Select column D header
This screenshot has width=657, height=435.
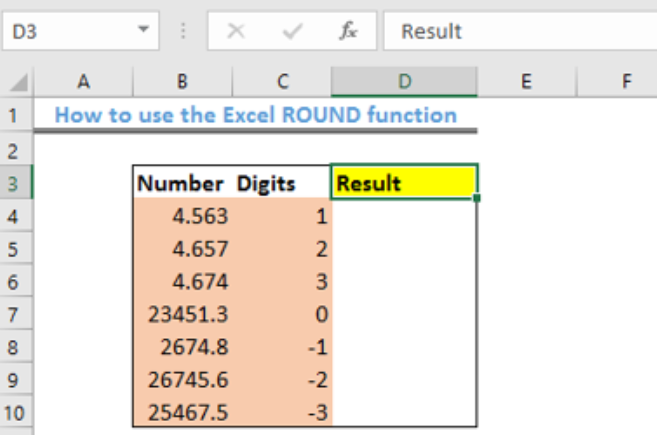click(x=404, y=81)
